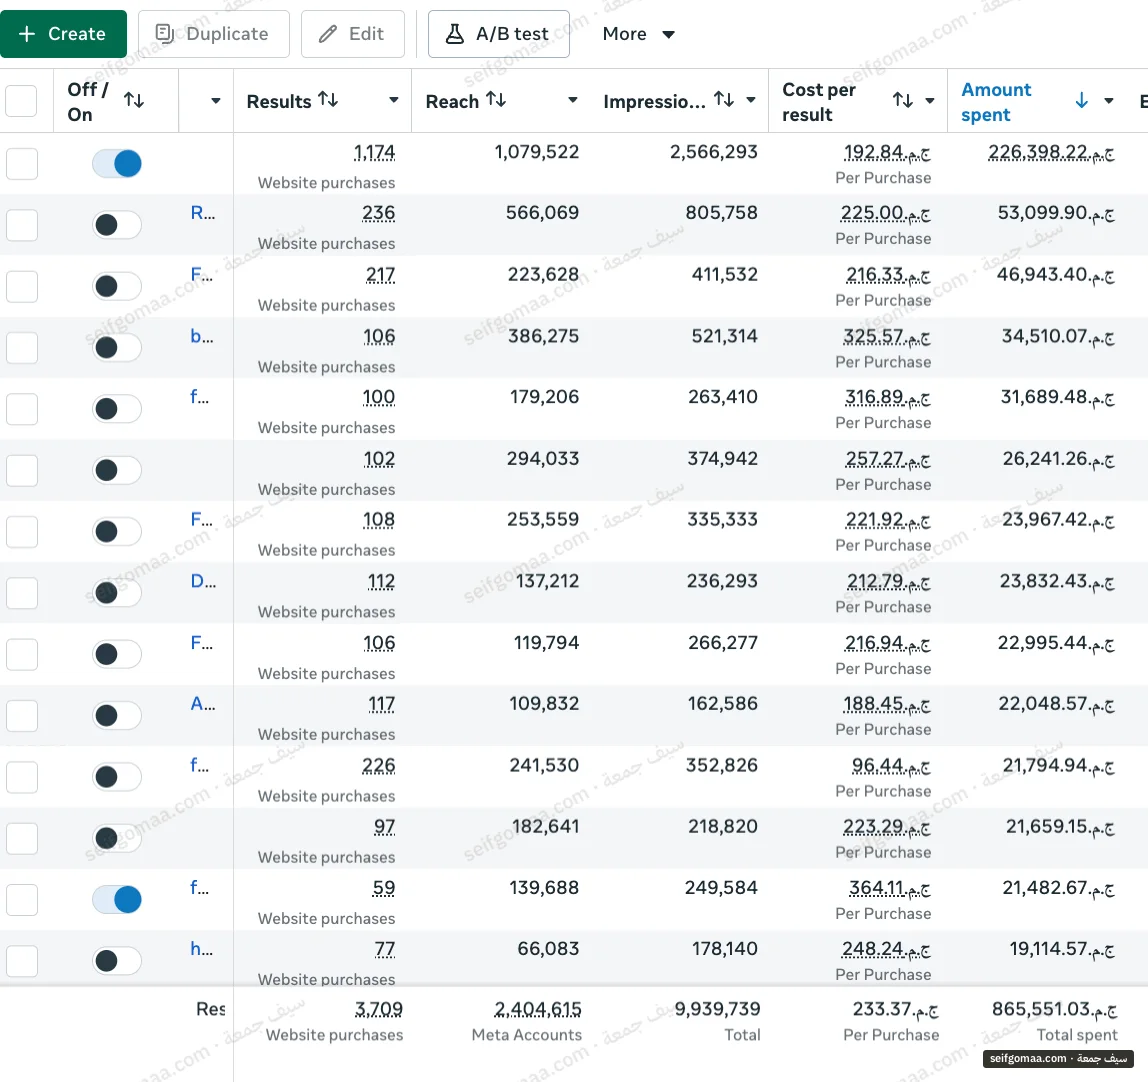Open the campaign link starting with b
Screen dimensions: 1148x1082
202,336
